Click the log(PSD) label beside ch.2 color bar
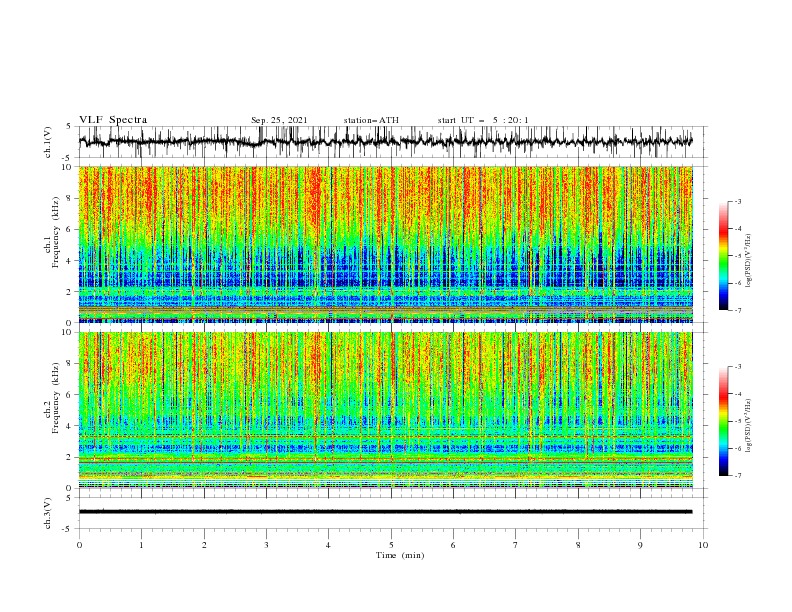 (749, 425)
